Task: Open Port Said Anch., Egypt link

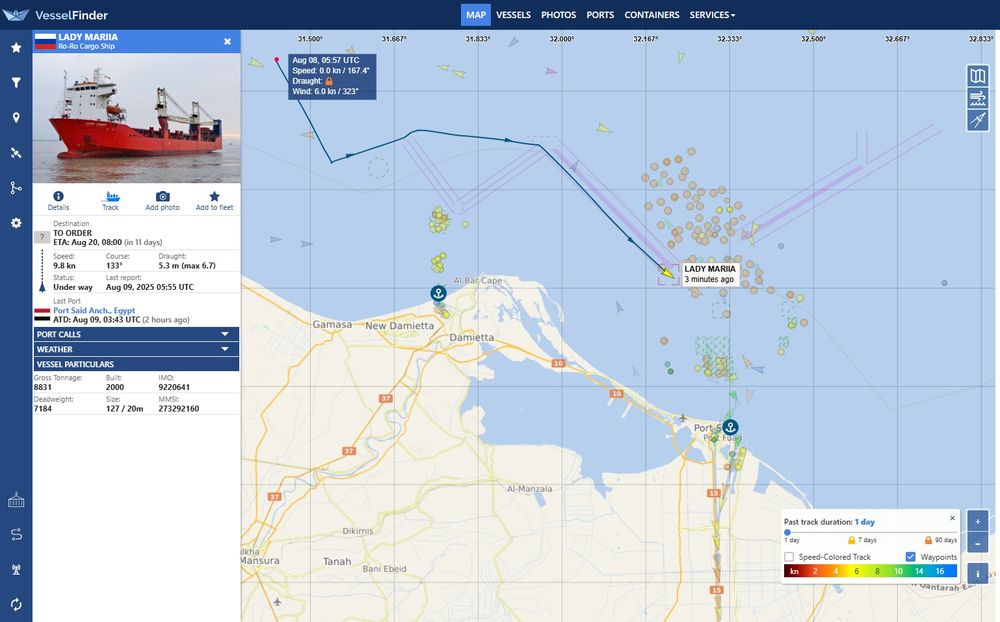Action: pos(94,311)
